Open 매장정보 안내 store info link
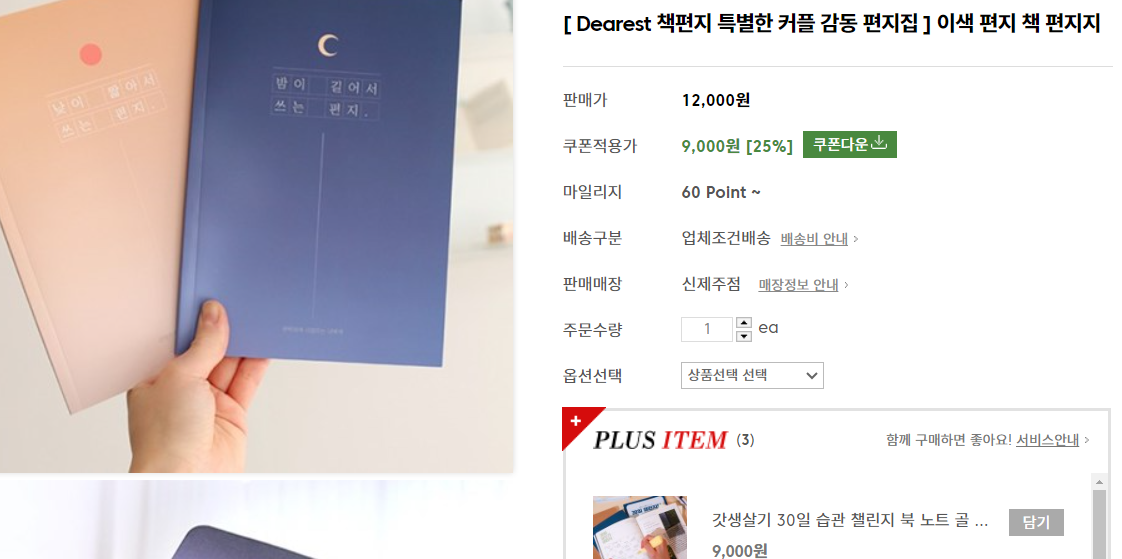Image resolution: width=1122 pixels, height=559 pixels. coord(798,285)
